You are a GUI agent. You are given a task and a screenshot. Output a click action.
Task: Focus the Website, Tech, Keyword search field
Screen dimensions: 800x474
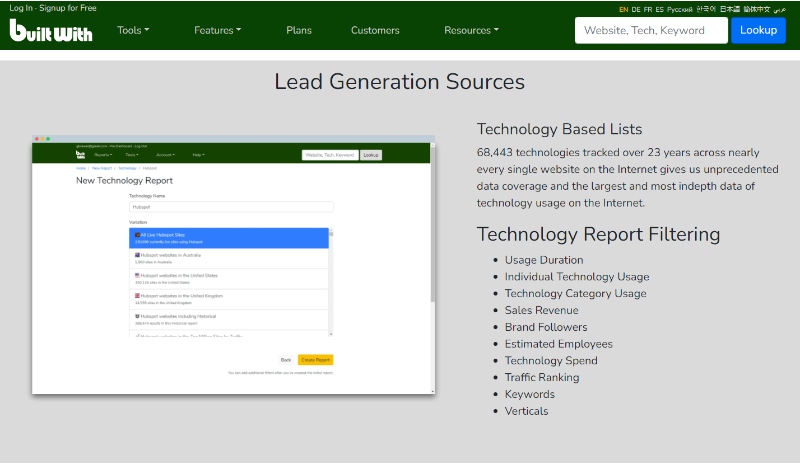(650, 30)
